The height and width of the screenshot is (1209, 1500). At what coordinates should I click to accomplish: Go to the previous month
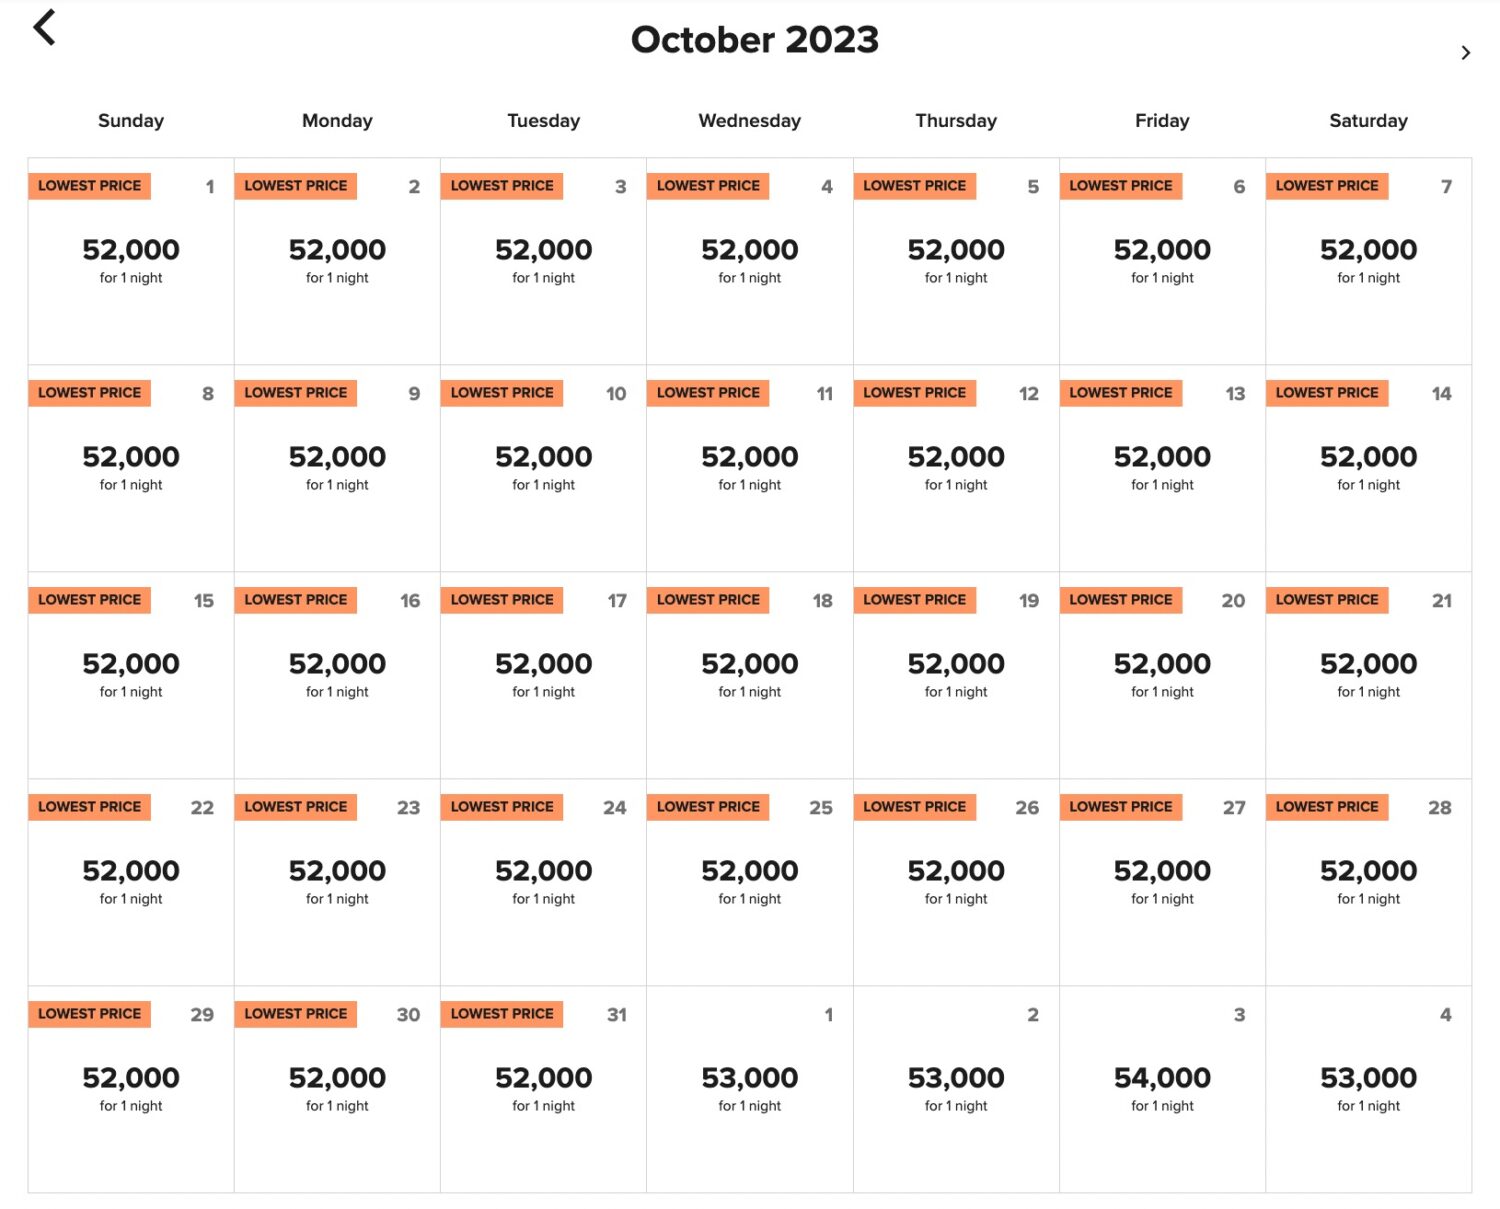[x=44, y=28]
